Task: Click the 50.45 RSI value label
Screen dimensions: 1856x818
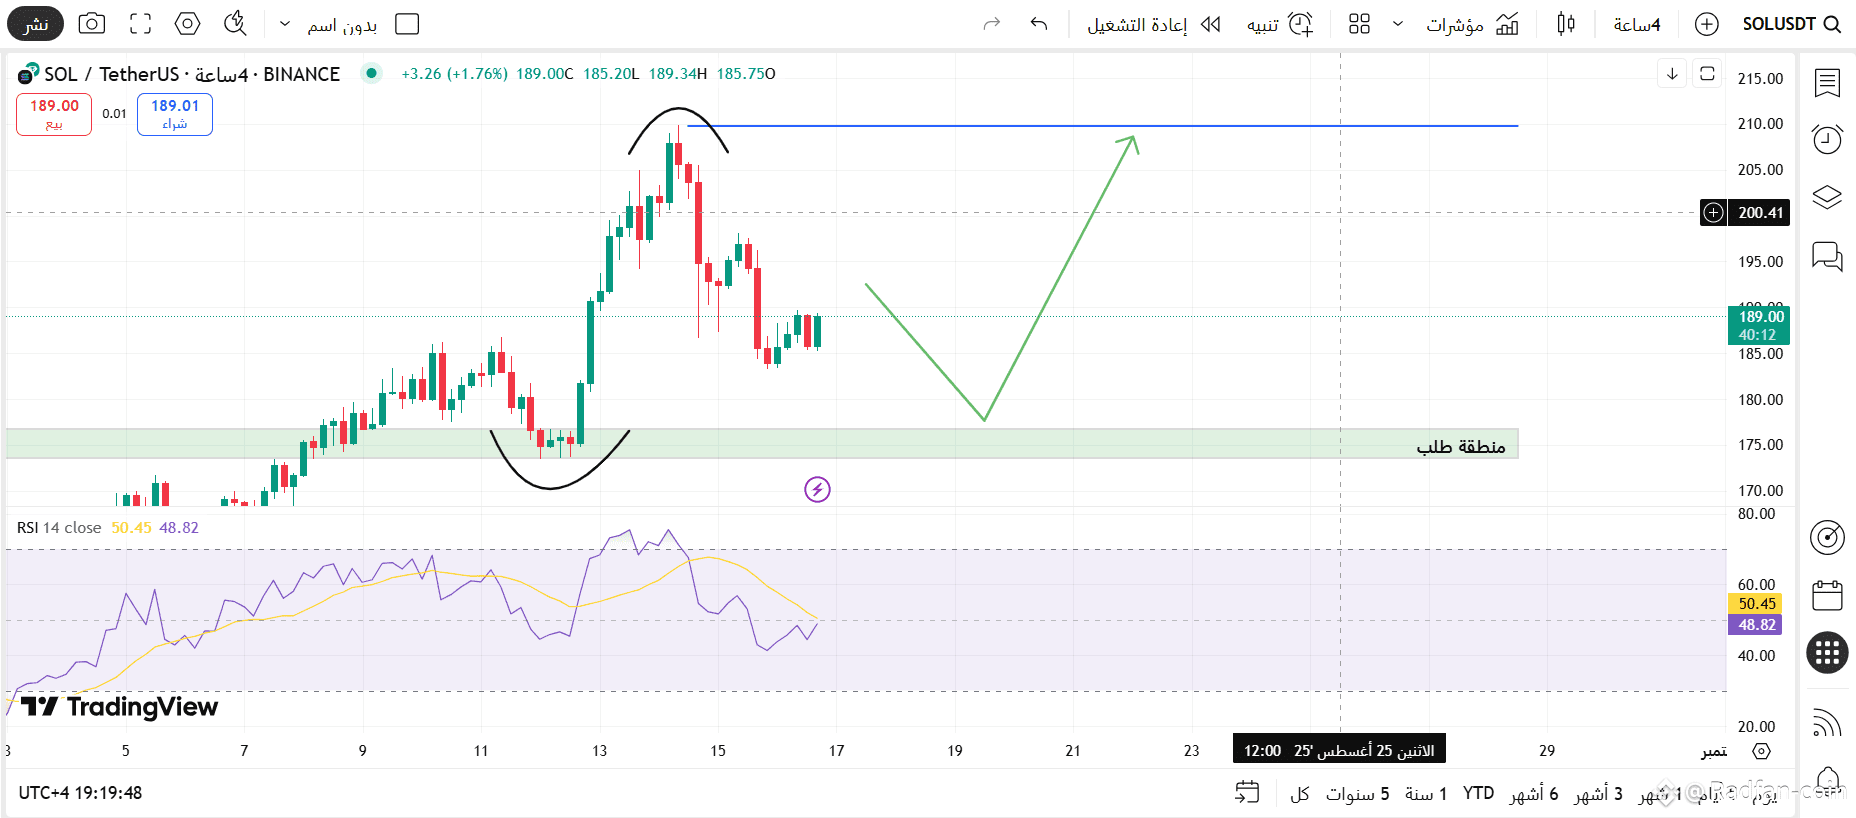Action: coord(1756,604)
